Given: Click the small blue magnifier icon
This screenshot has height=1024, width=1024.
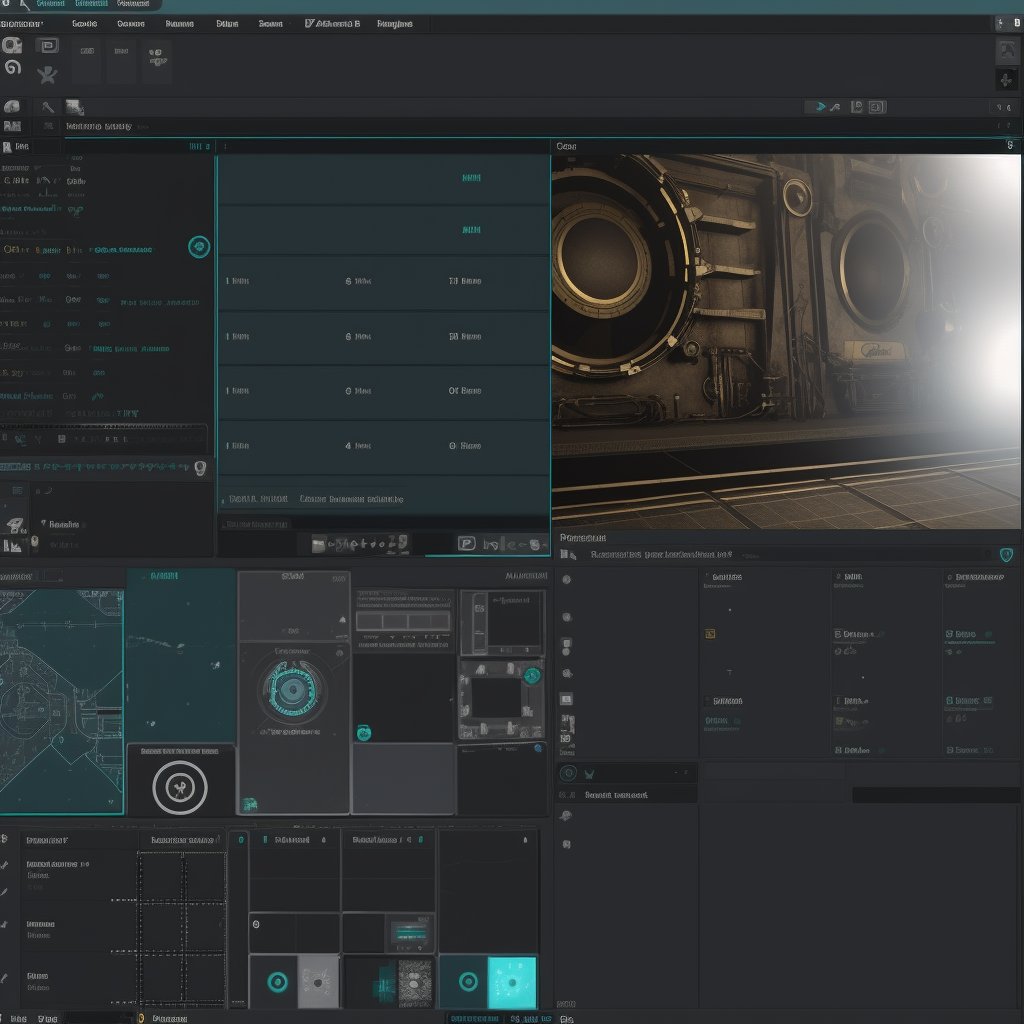Looking at the screenshot, I should click(538, 748).
